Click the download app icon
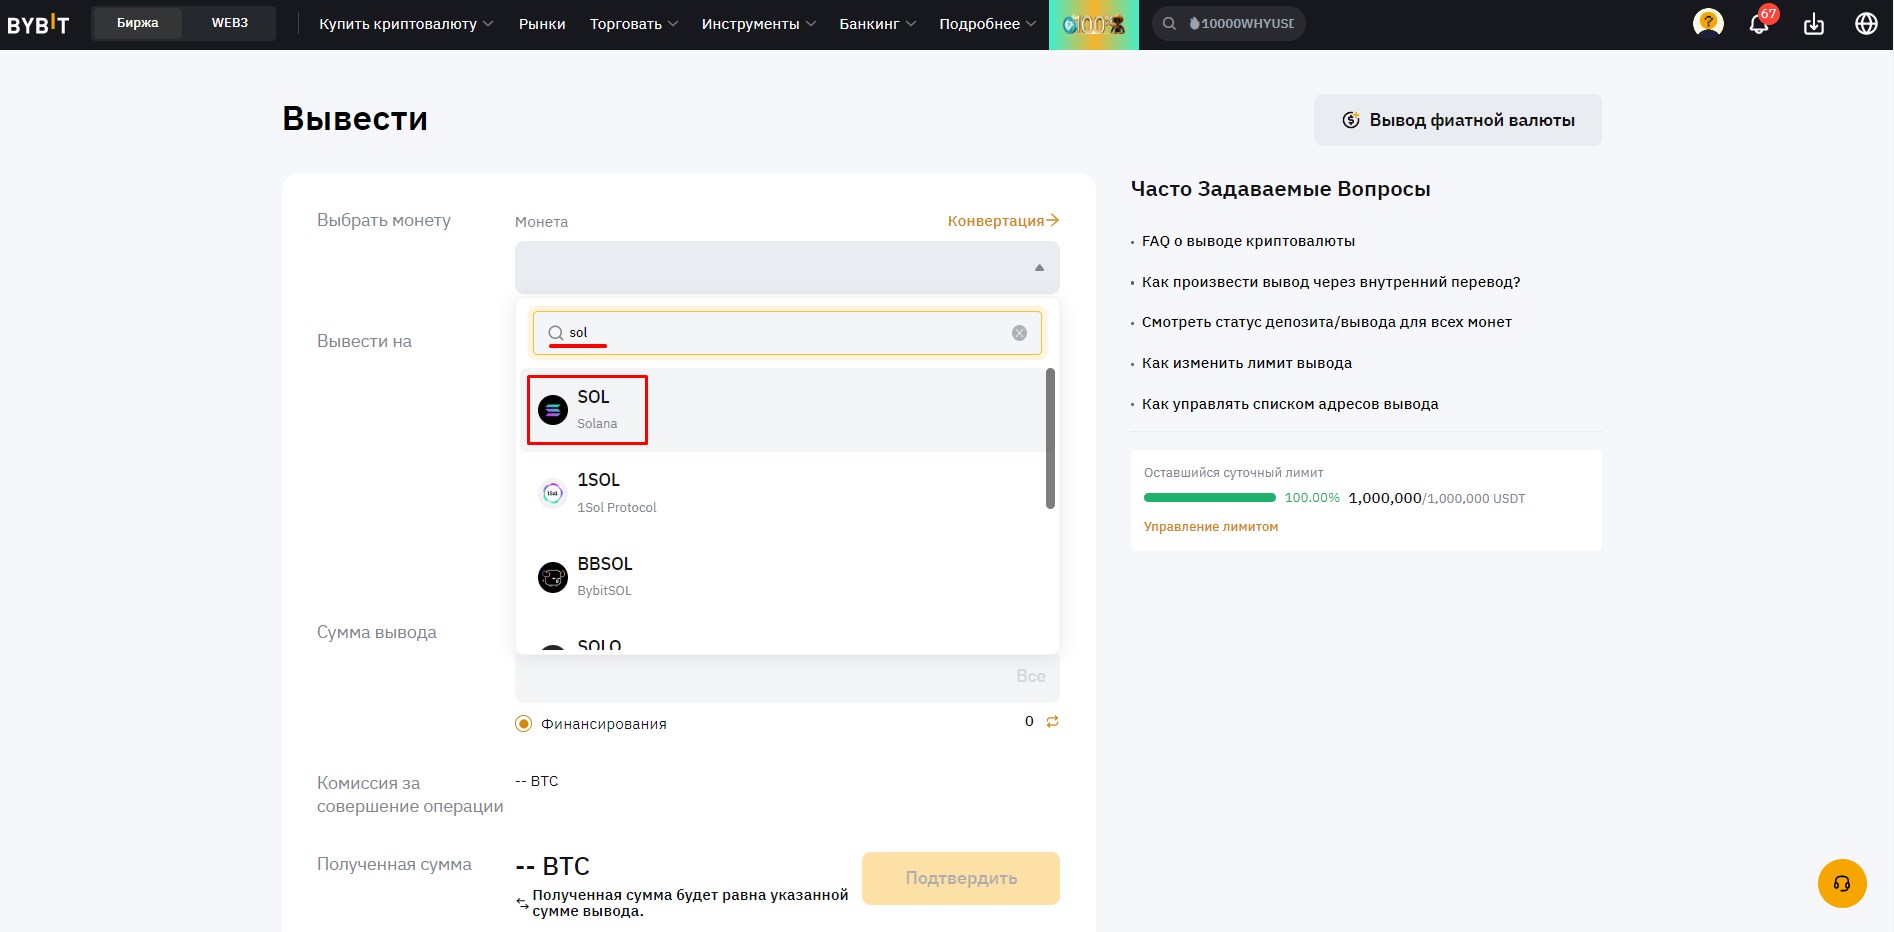Image resolution: width=1894 pixels, height=932 pixels. pos(1814,24)
